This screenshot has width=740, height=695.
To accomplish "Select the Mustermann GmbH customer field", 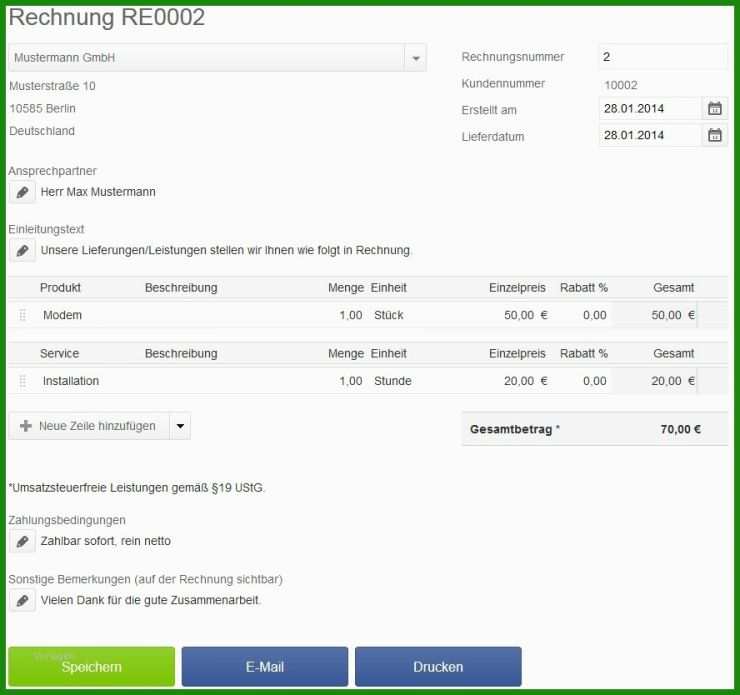I will tap(206, 58).
